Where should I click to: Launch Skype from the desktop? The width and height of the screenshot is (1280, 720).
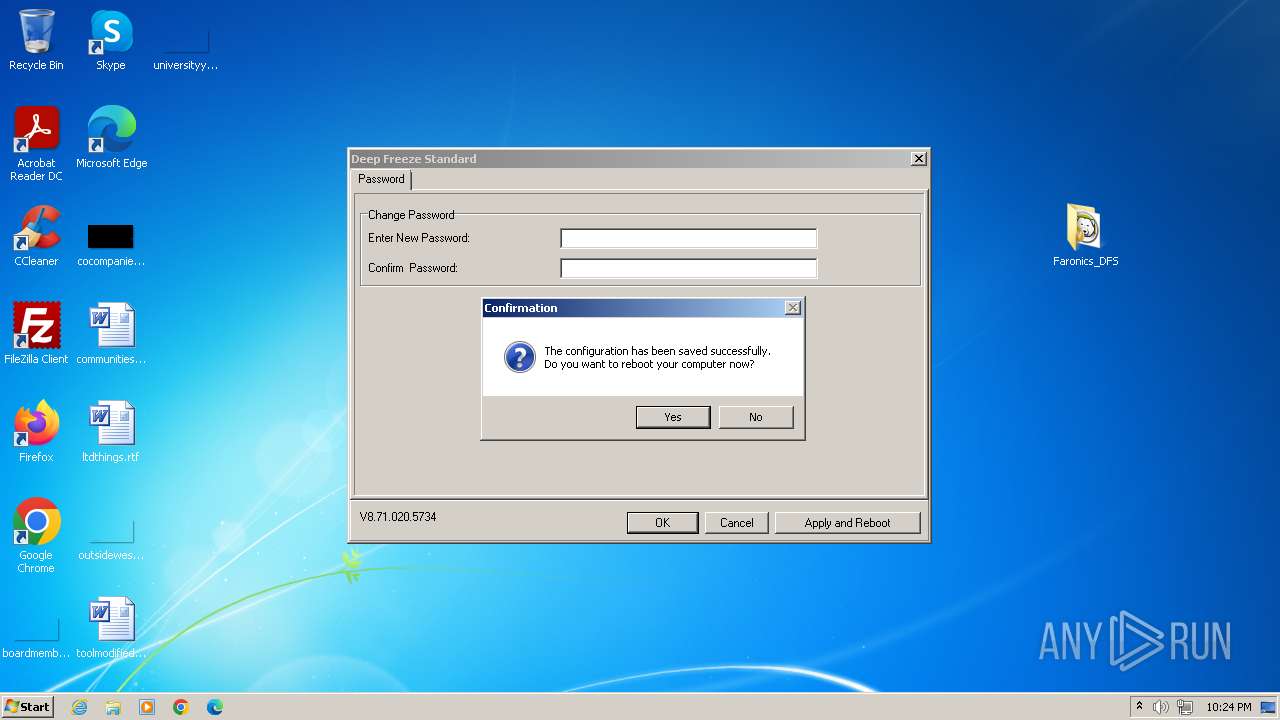(110, 40)
